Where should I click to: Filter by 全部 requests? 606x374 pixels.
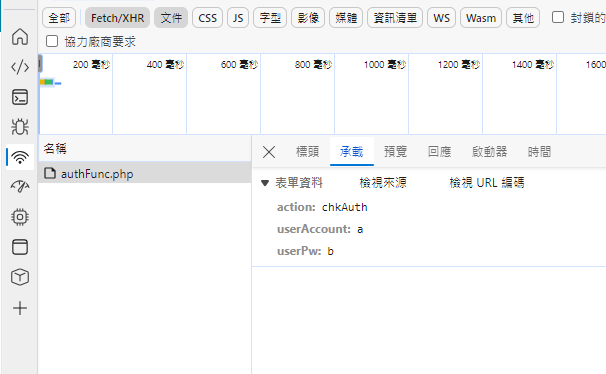[59, 18]
